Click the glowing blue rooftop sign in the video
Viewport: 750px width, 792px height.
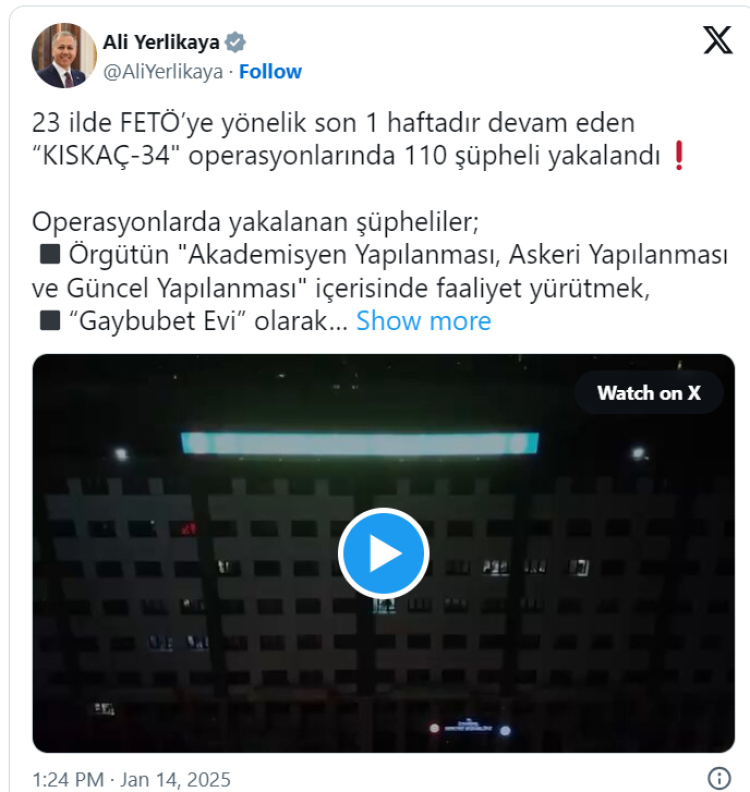(360, 443)
